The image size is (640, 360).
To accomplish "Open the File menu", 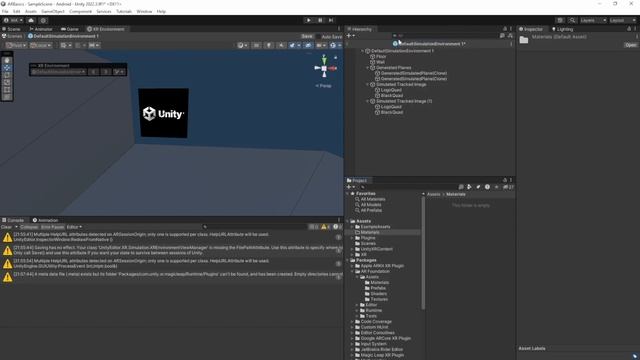I will point(5,11).
